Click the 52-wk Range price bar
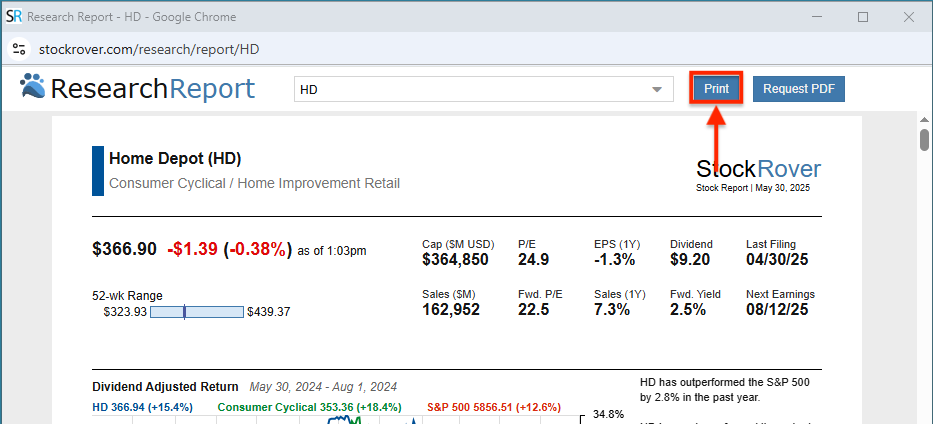The image size is (933, 424). [197, 312]
